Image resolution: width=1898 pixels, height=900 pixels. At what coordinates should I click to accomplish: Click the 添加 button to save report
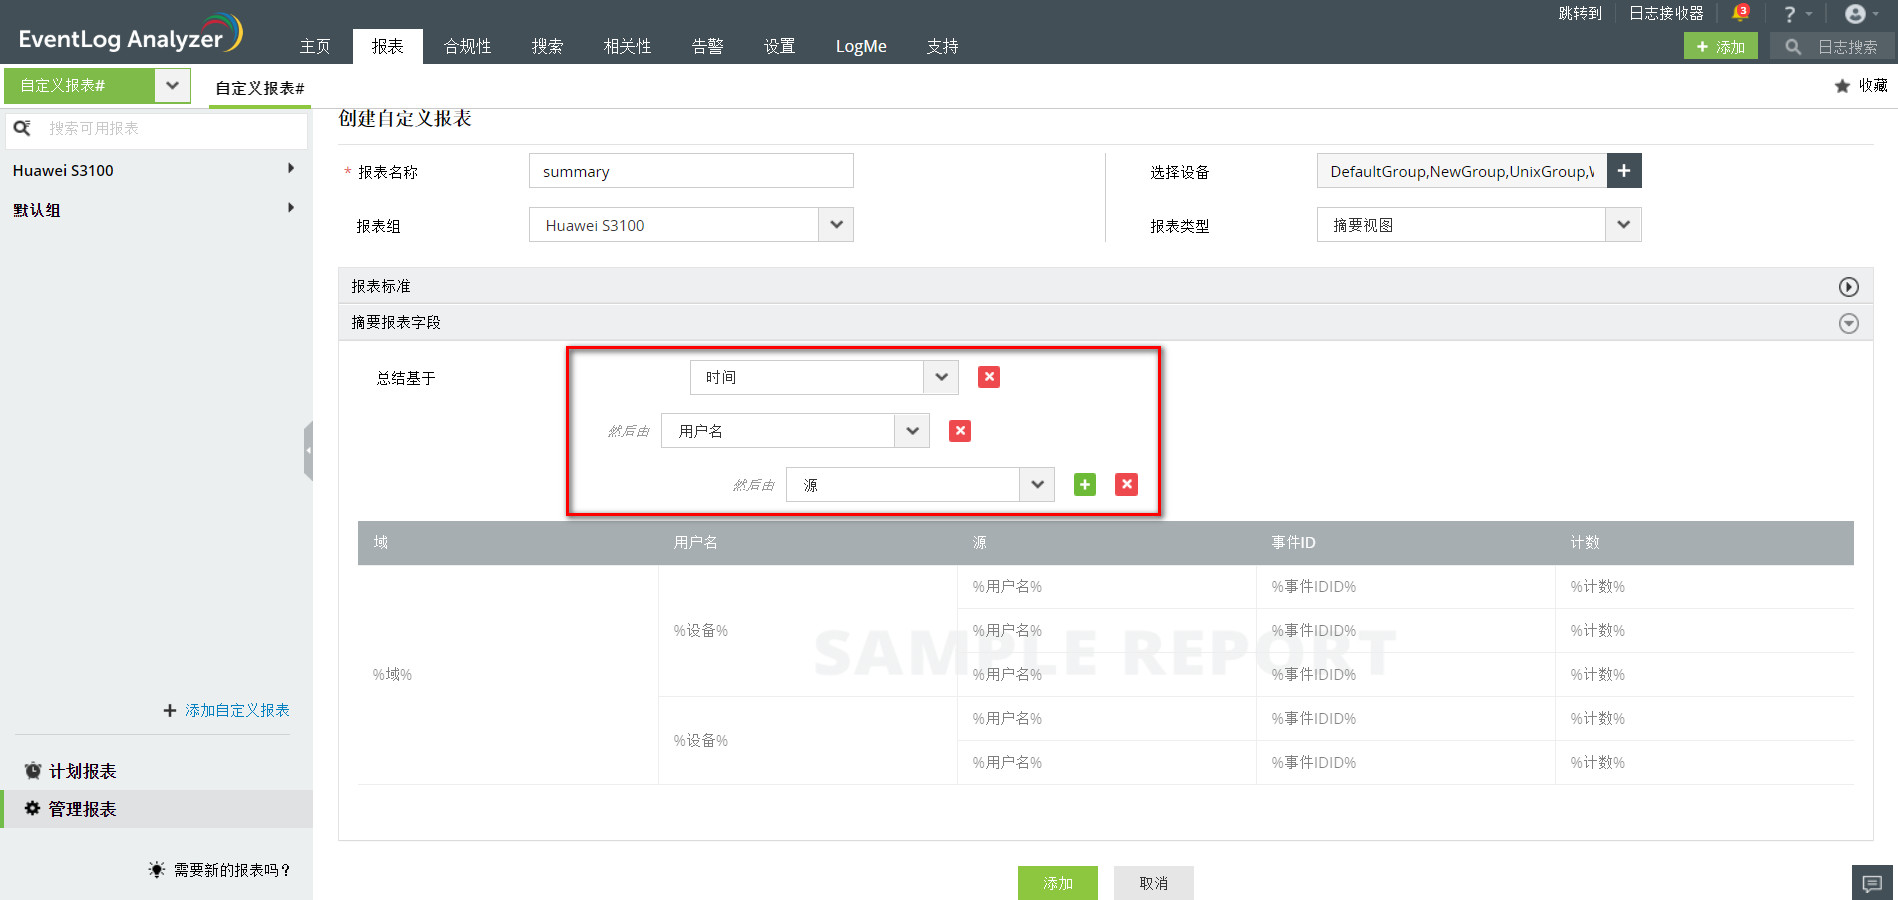1057,883
